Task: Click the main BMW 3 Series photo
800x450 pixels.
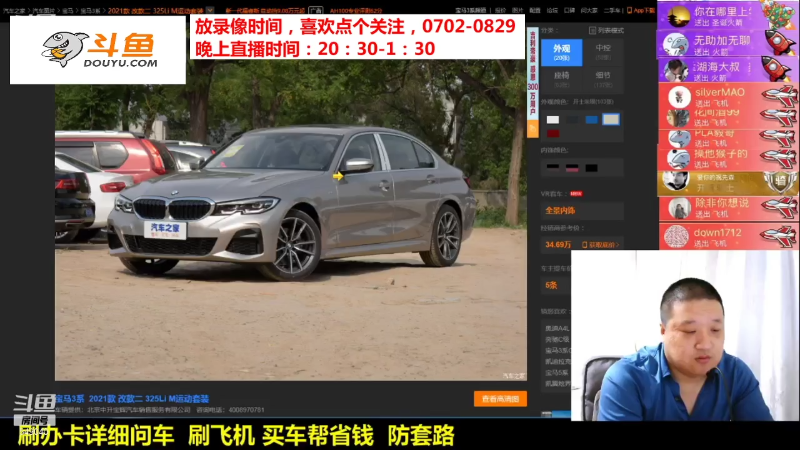Action: pos(291,220)
